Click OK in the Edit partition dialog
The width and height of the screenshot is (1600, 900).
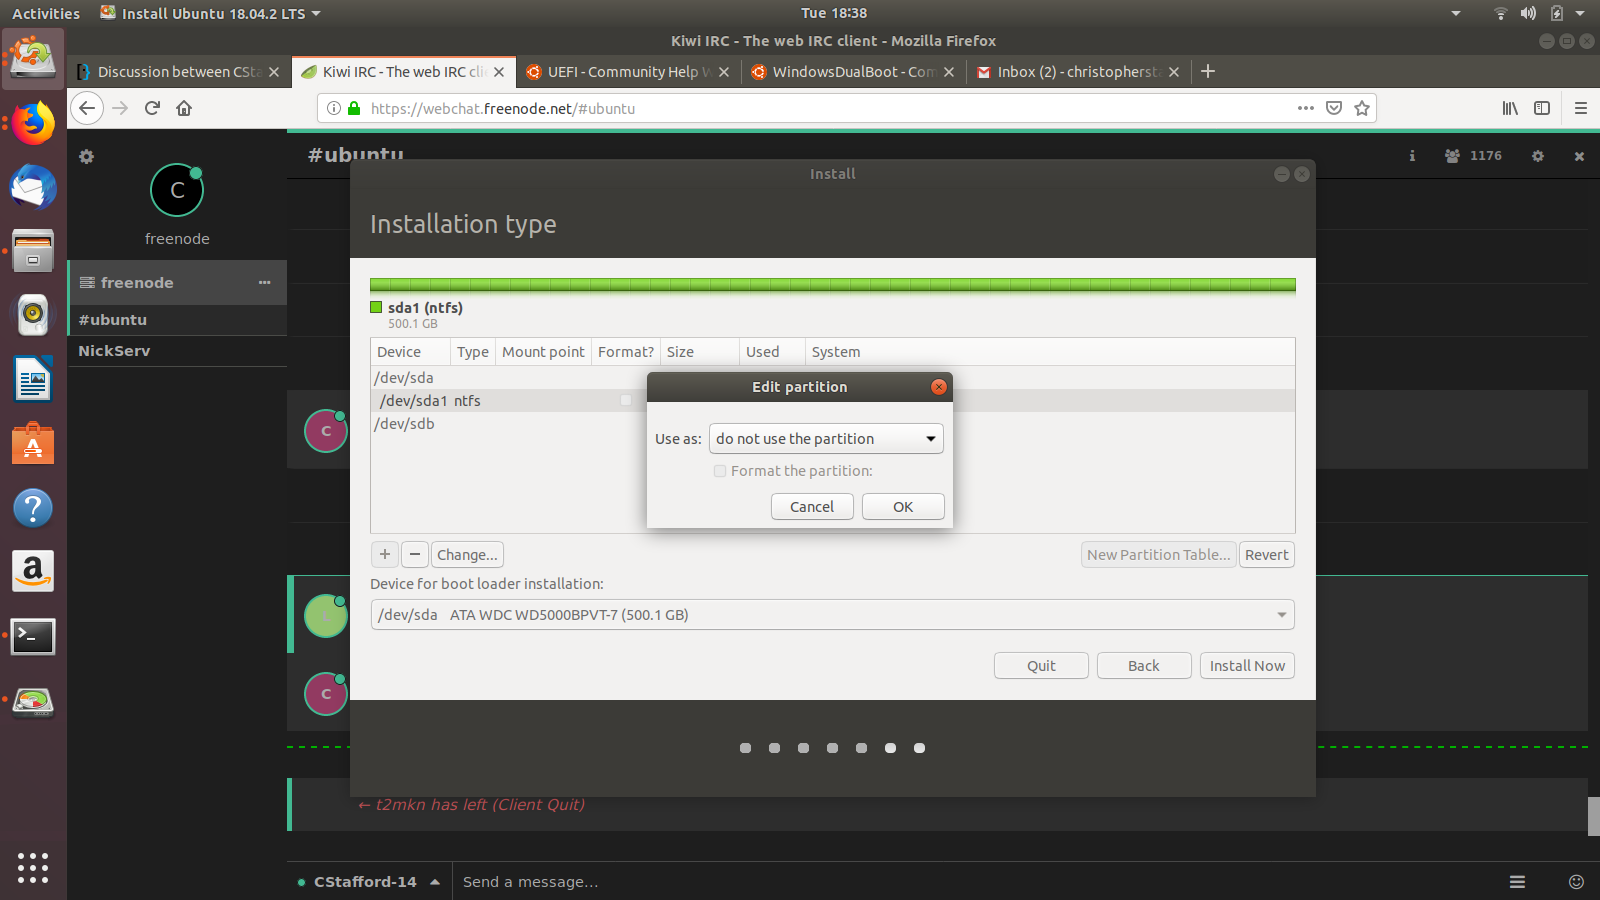tap(903, 507)
